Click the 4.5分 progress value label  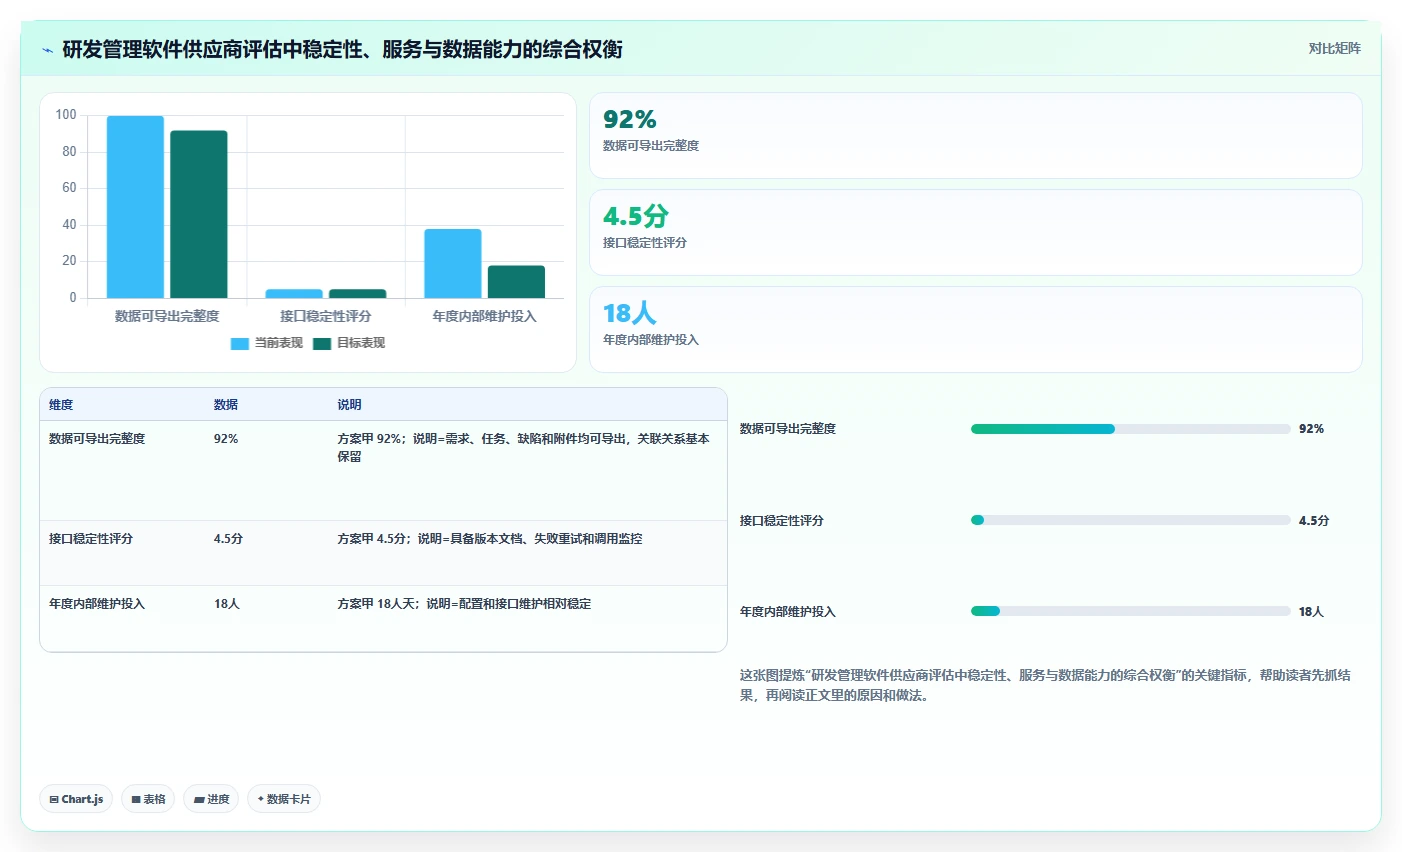point(1314,521)
